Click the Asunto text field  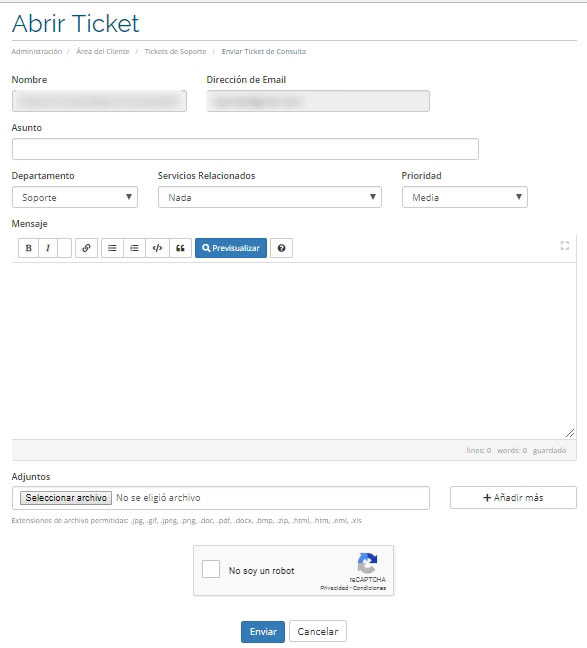(245, 149)
